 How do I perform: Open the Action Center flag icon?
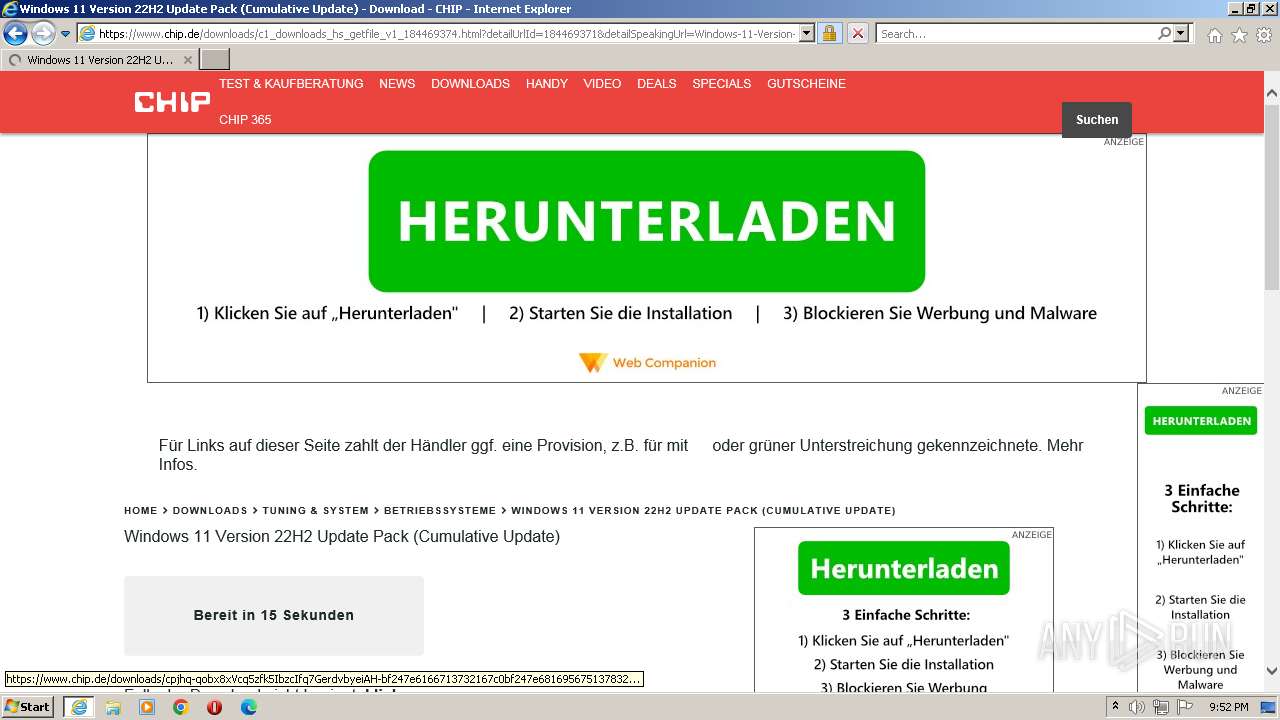tap(1185, 707)
